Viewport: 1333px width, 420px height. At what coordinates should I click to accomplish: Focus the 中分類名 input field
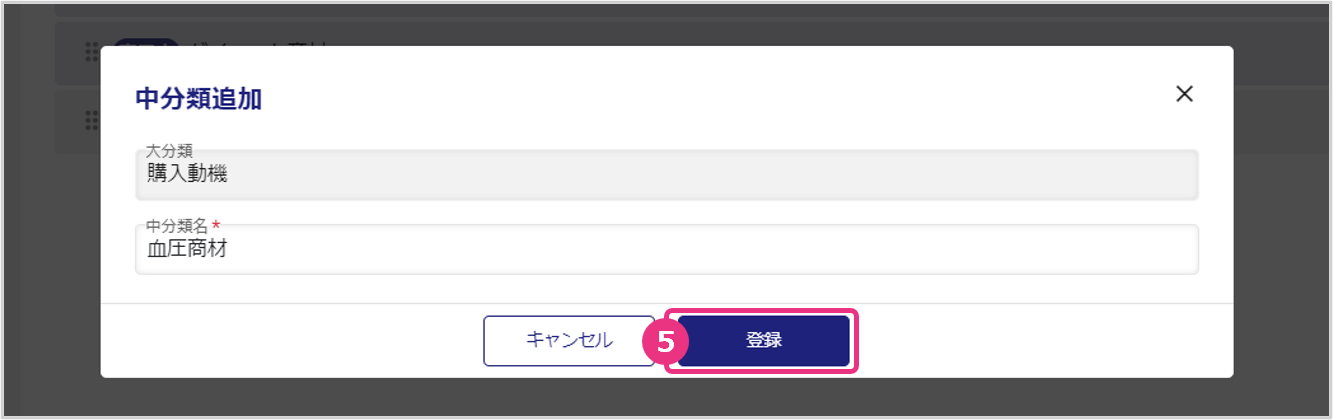point(666,250)
